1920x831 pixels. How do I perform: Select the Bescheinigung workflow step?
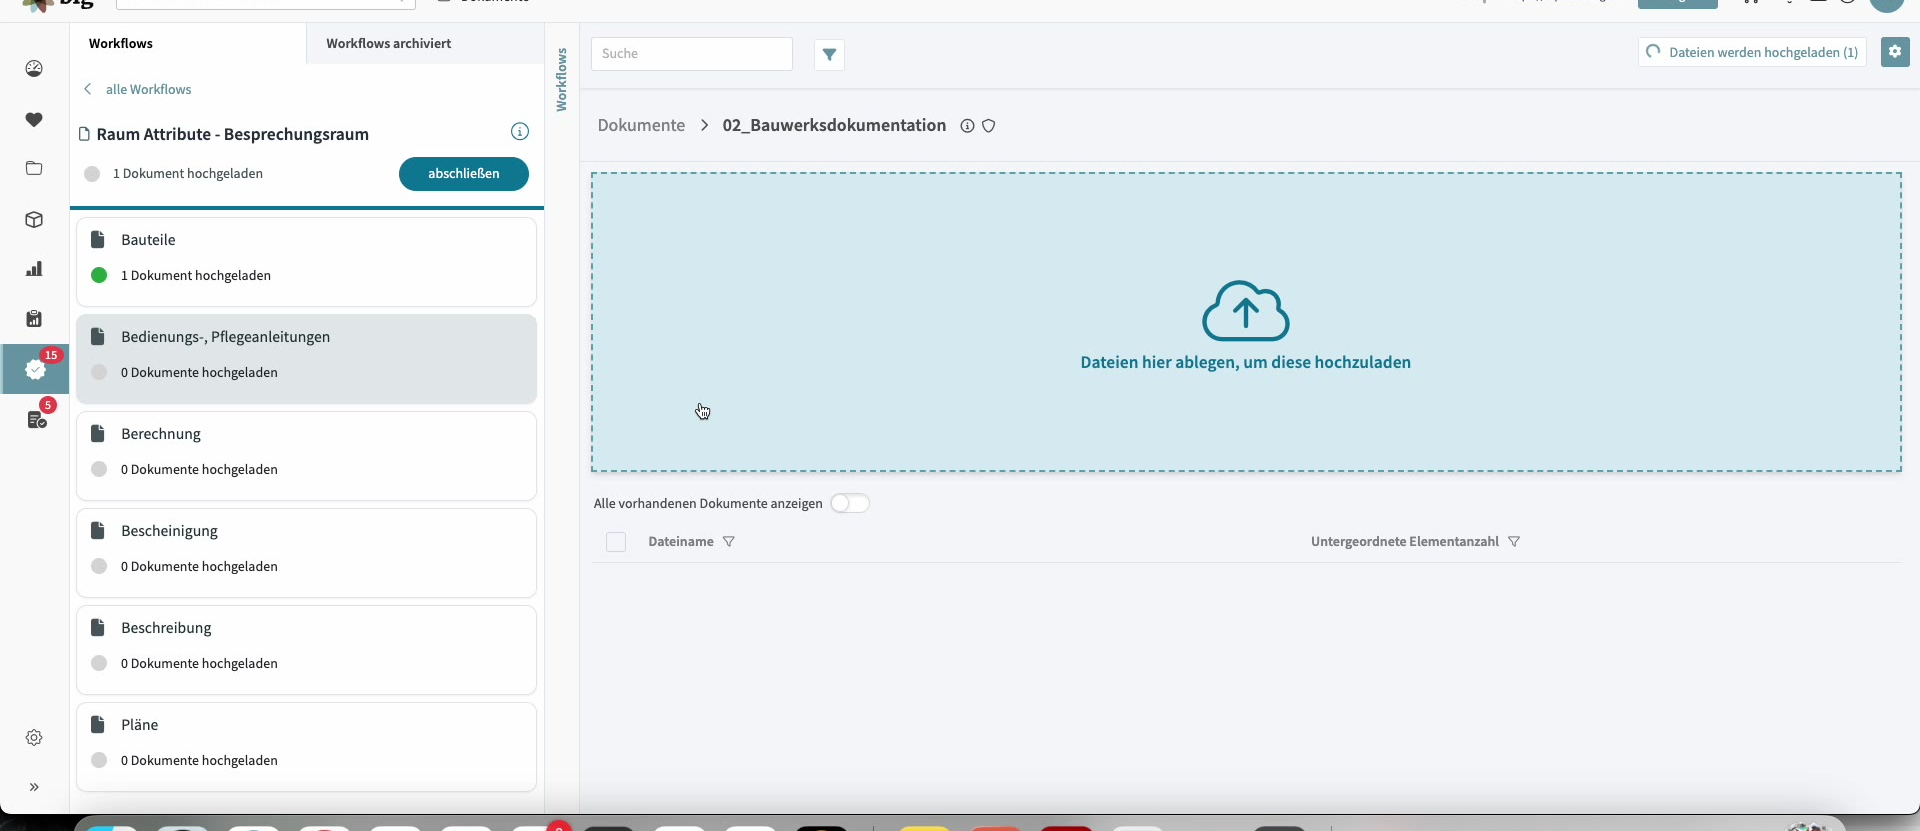306,553
